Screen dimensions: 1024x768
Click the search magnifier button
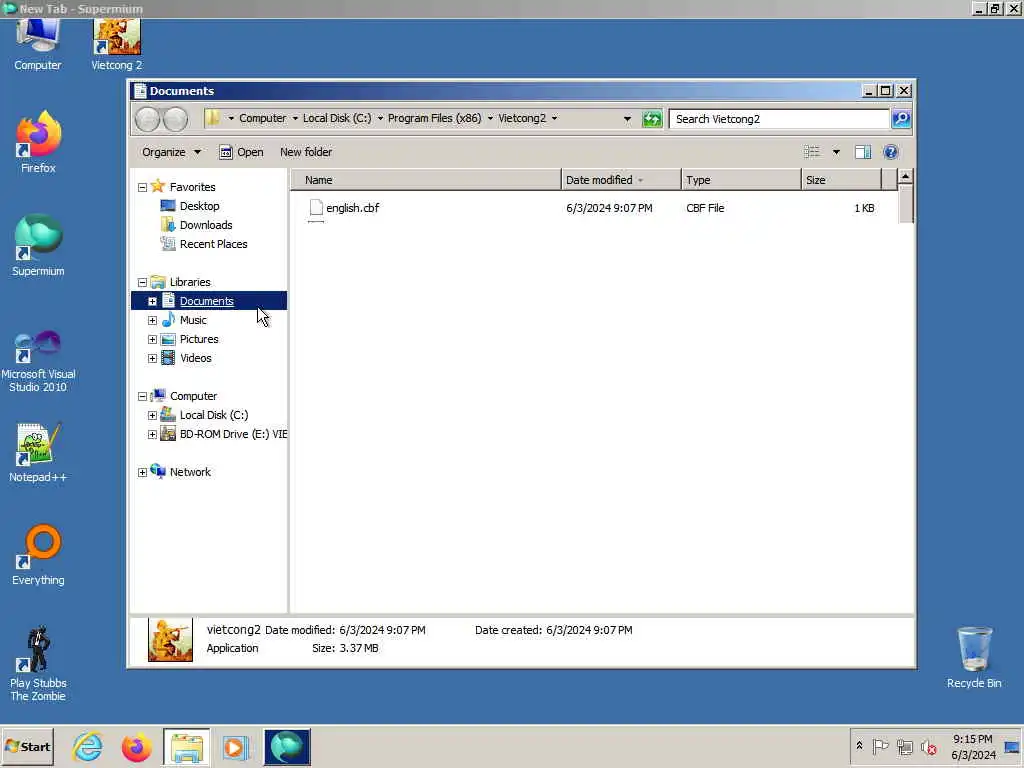coord(901,119)
